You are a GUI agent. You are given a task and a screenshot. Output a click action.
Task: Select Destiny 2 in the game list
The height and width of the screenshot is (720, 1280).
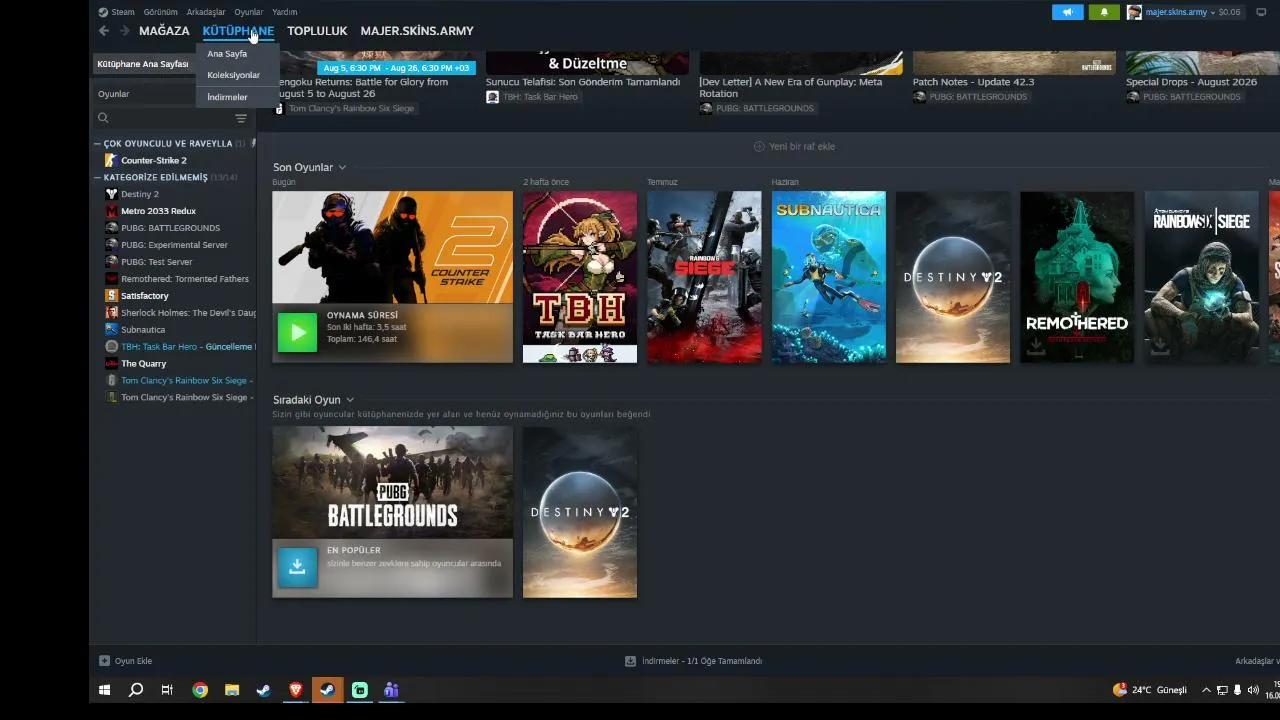pos(140,194)
